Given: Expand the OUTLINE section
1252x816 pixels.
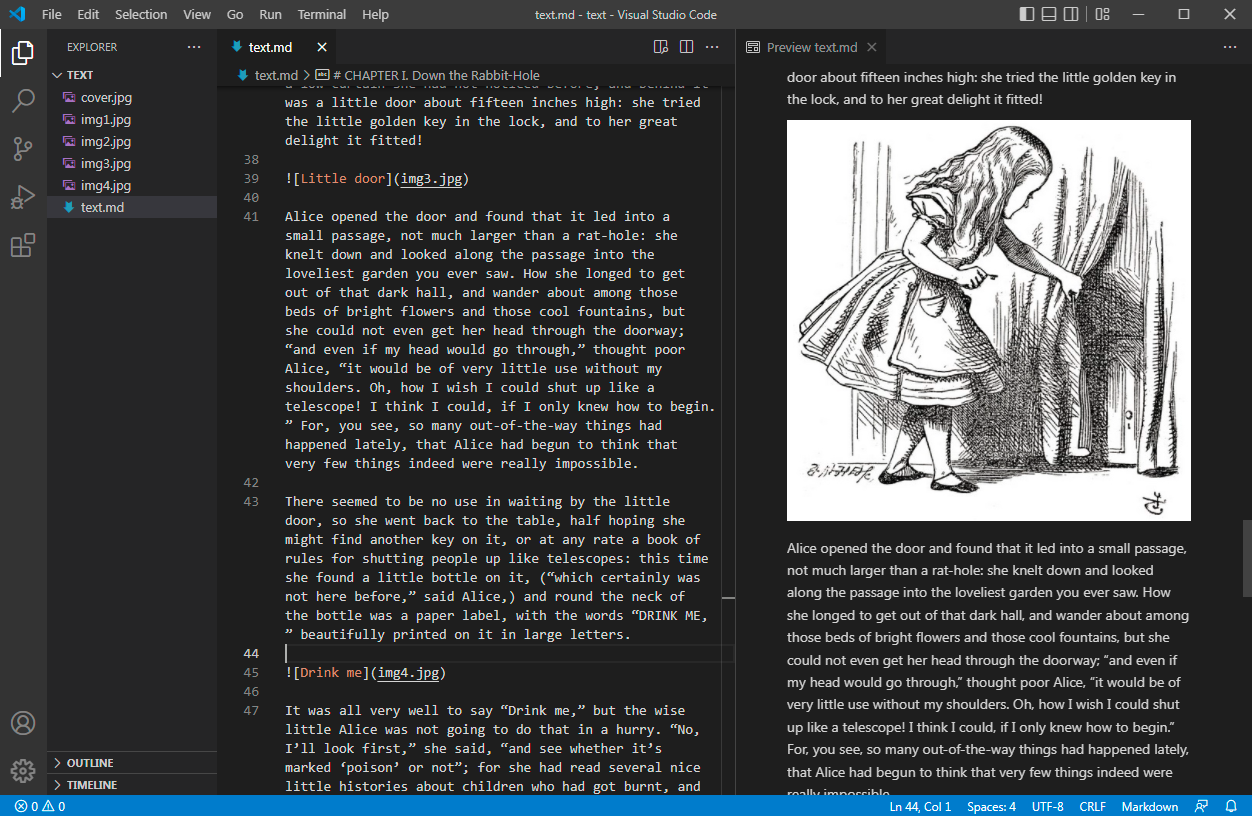Looking at the screenshot, I should pos(132,763).
